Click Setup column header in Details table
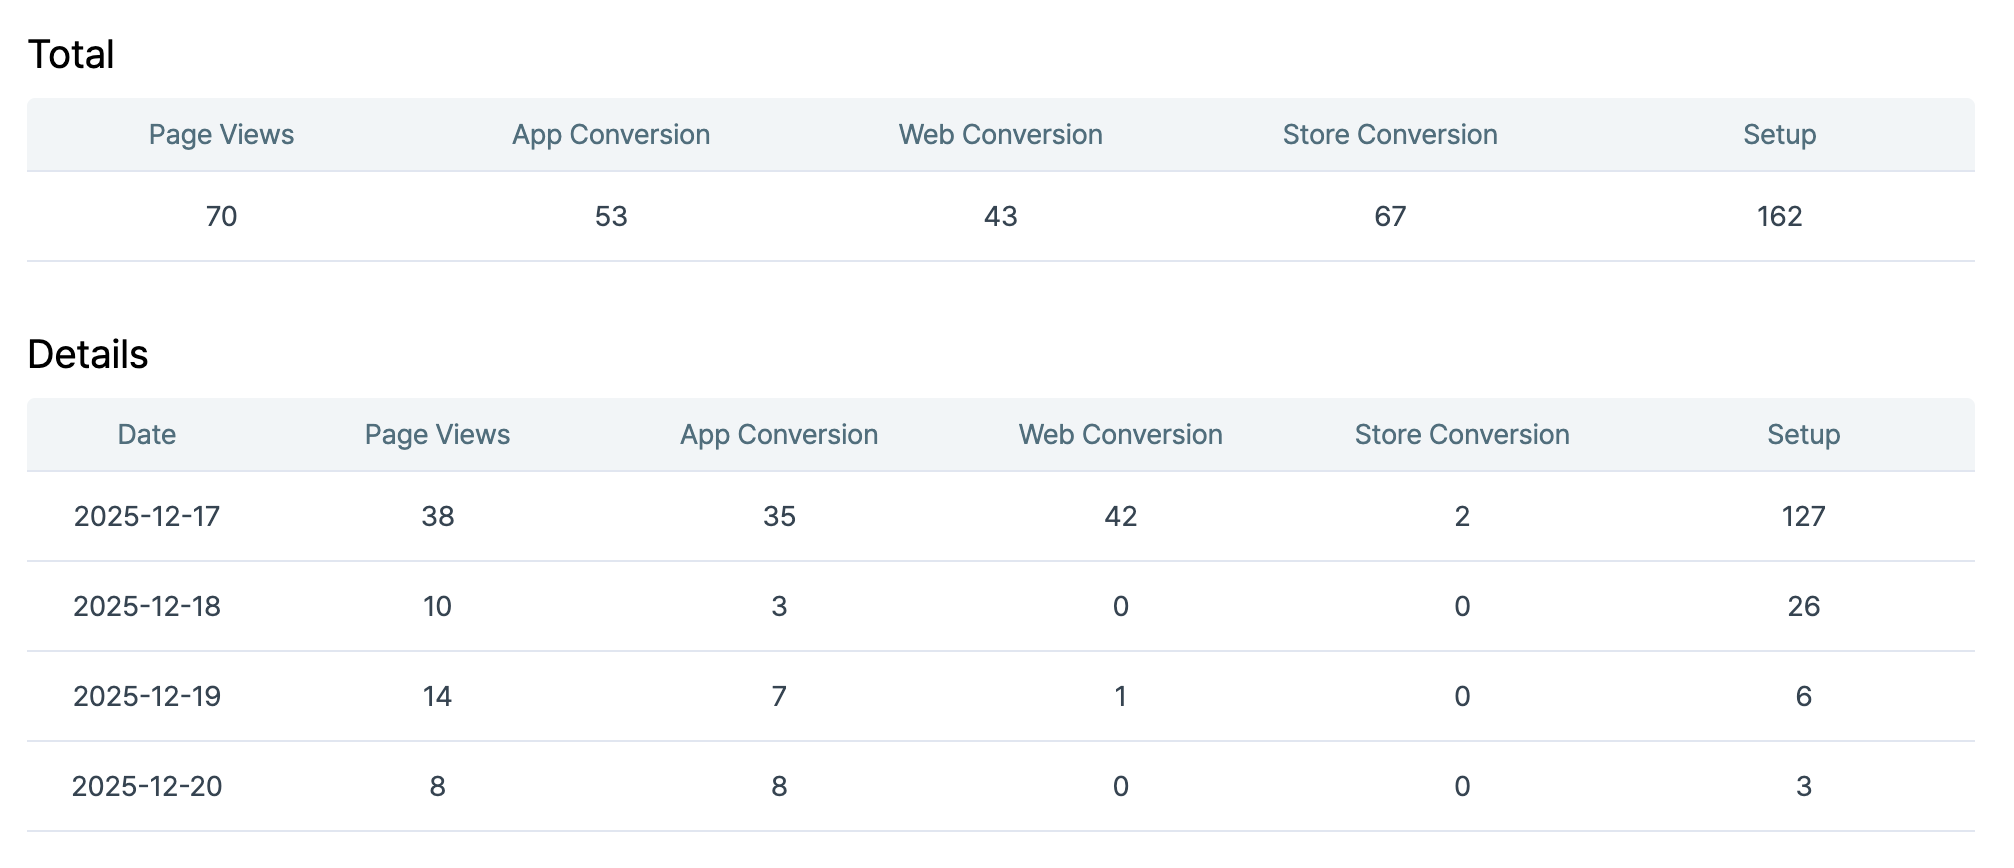Image resolution: width=2014 pixels, height=868 pixels. (1803, 435)
